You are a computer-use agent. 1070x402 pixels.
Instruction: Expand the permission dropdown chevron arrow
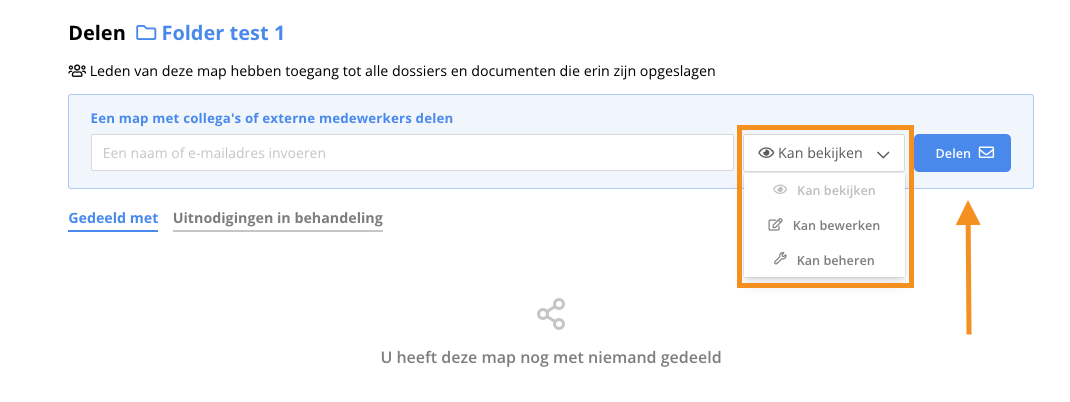883,154
